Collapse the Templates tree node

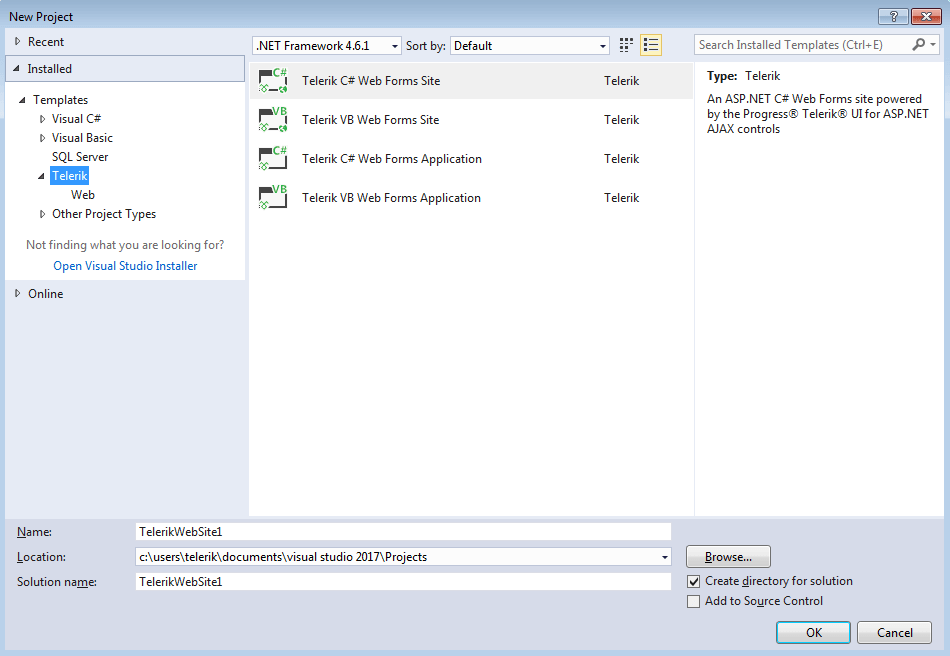tap(22, 100)
